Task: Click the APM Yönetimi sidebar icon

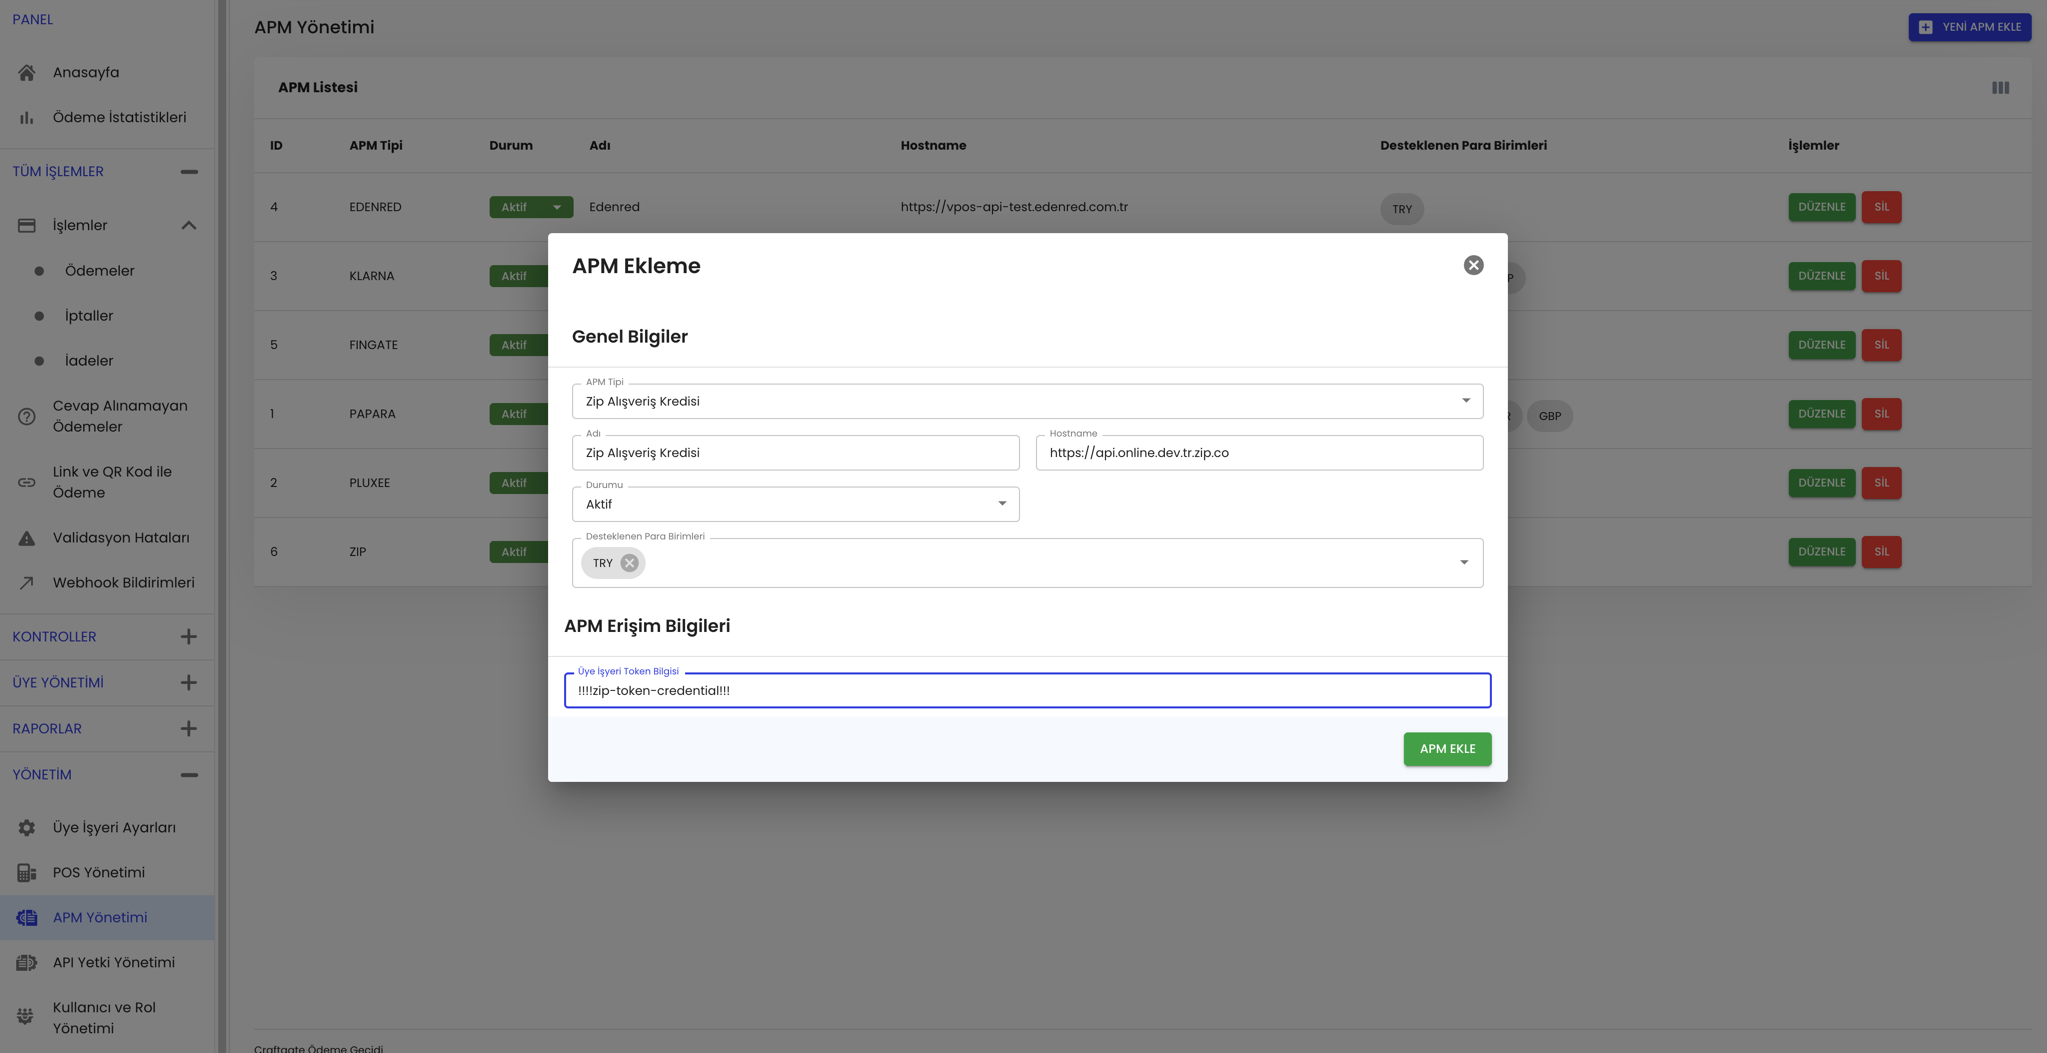Action: (27, 918)
